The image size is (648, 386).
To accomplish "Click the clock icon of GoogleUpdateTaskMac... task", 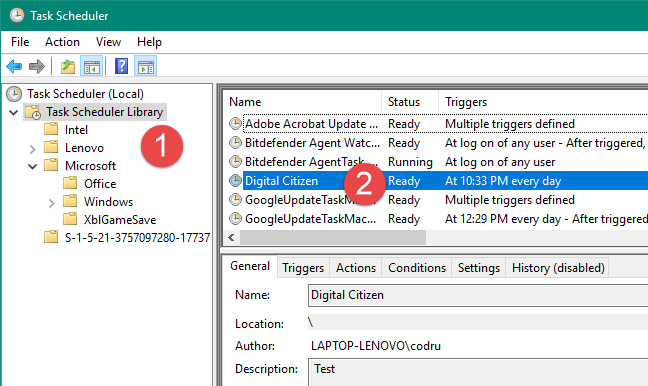I will [235, 219].
